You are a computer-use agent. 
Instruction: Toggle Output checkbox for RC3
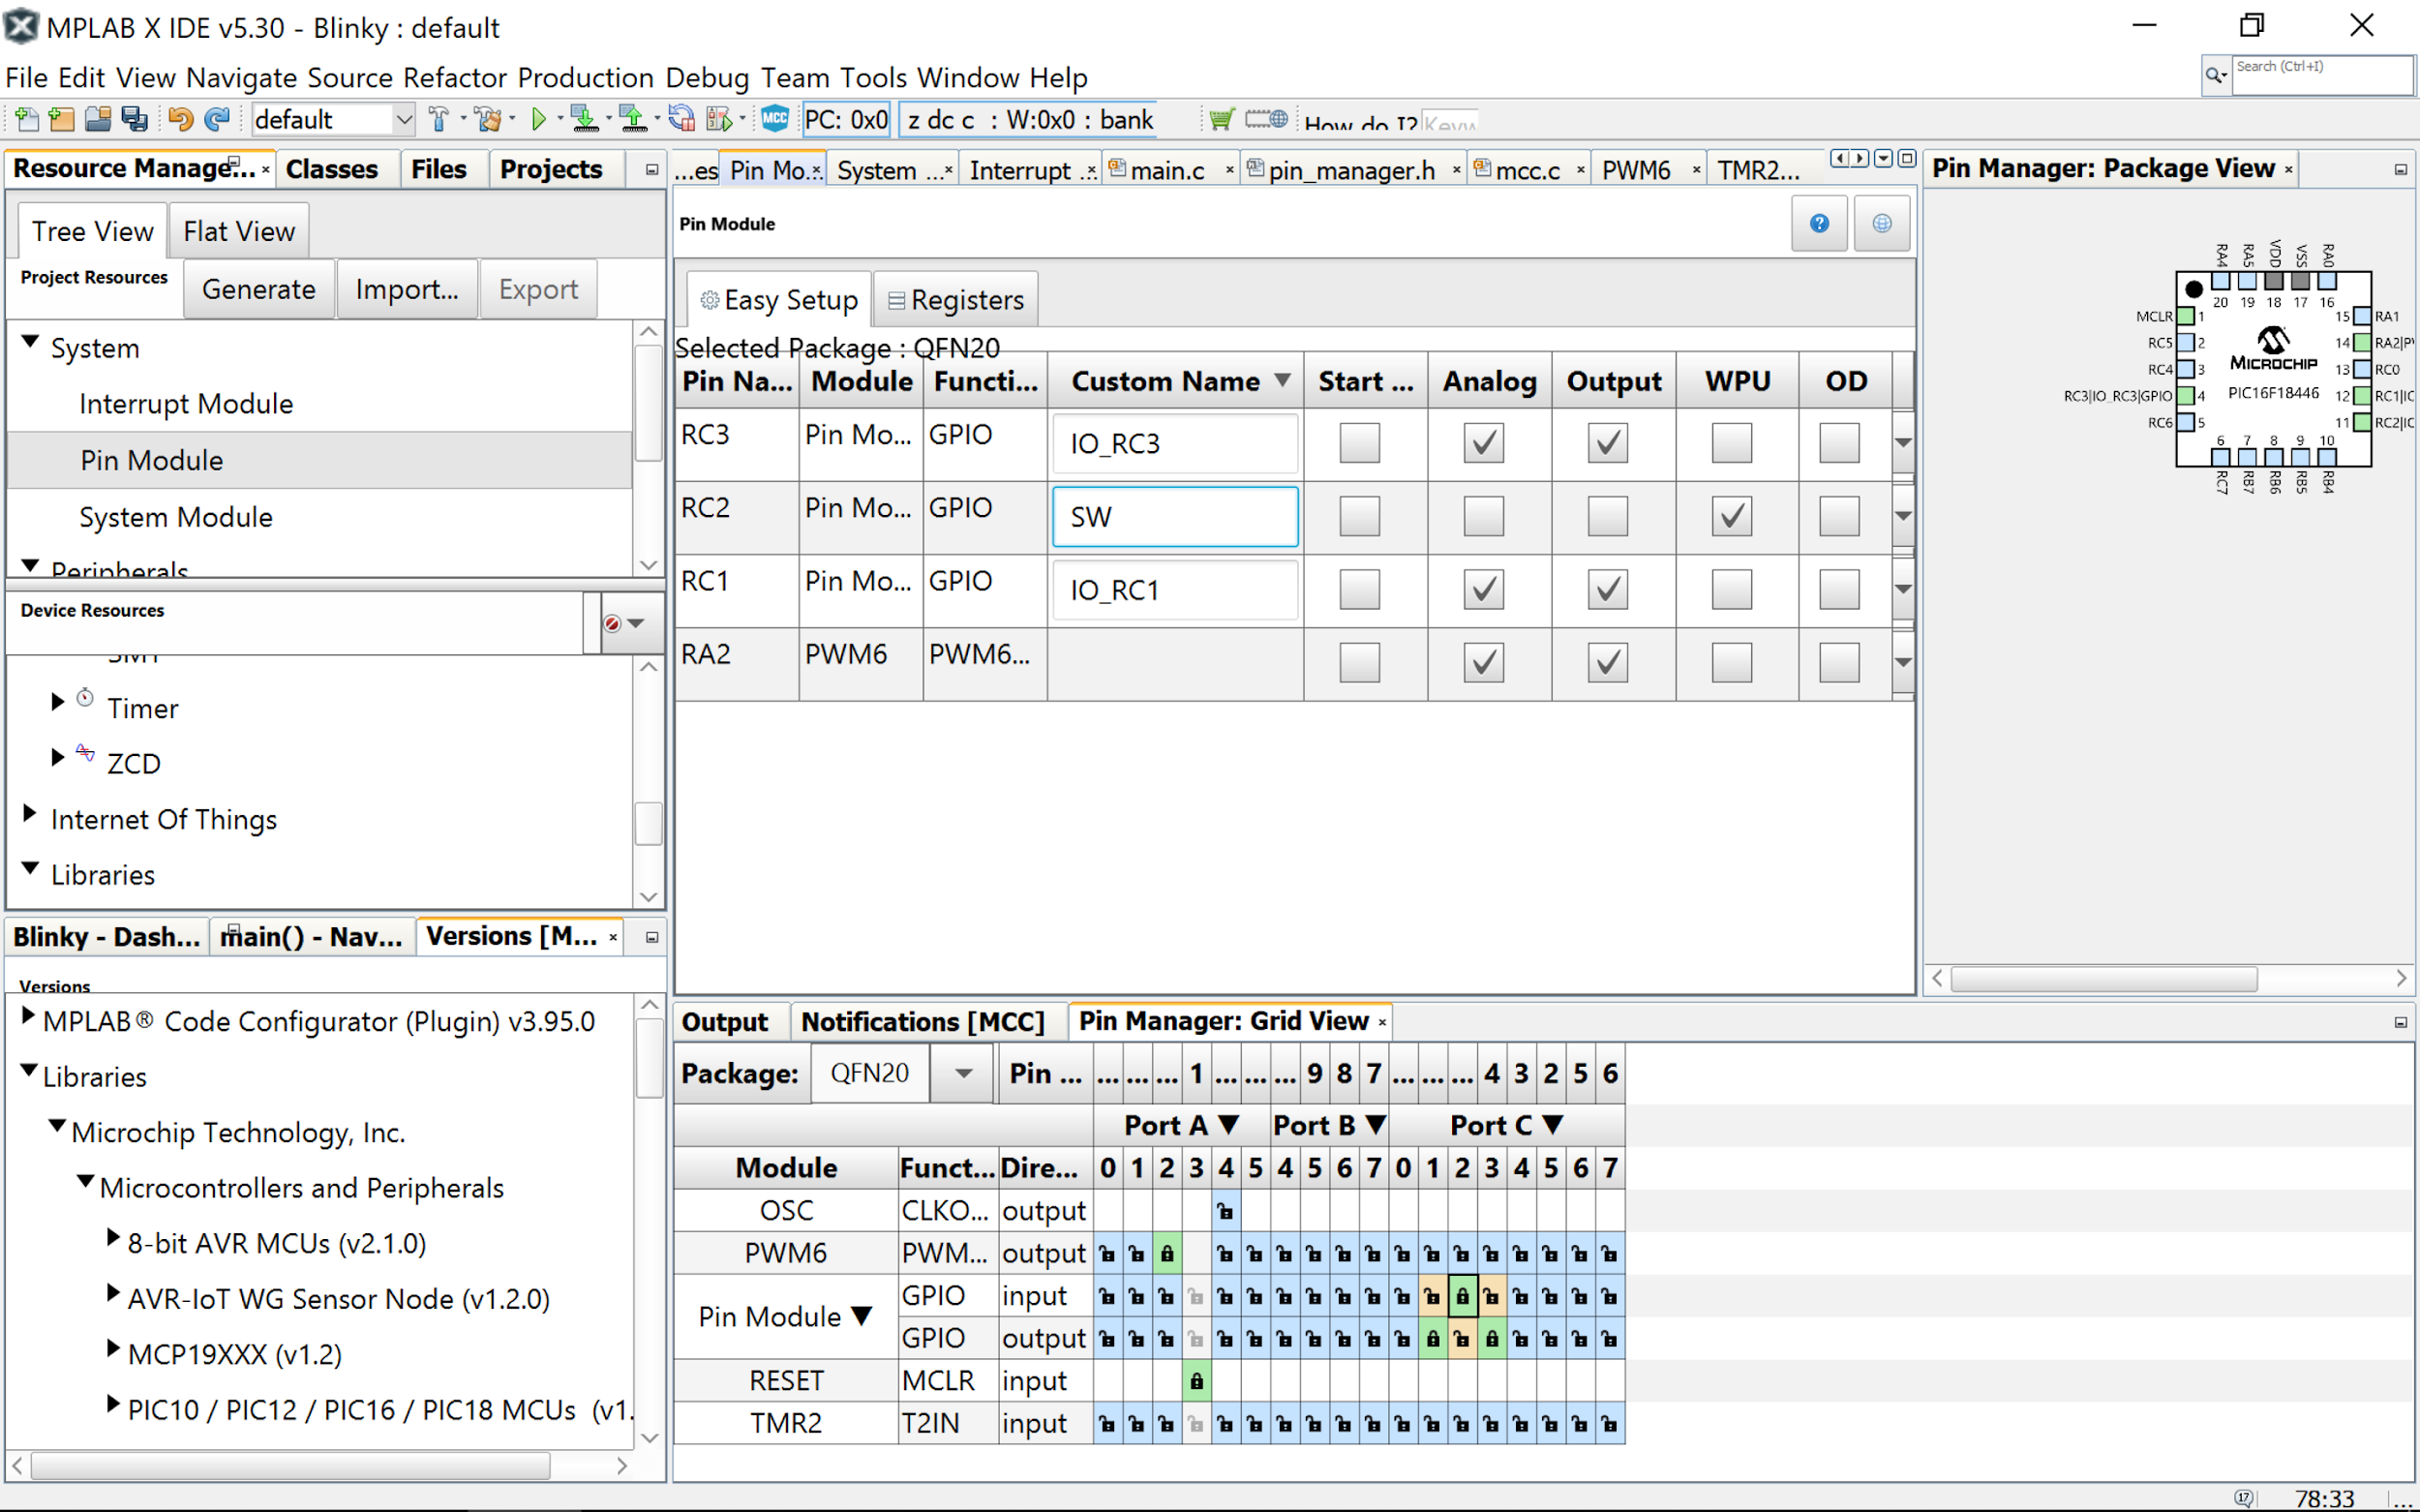pos(1608,443)
